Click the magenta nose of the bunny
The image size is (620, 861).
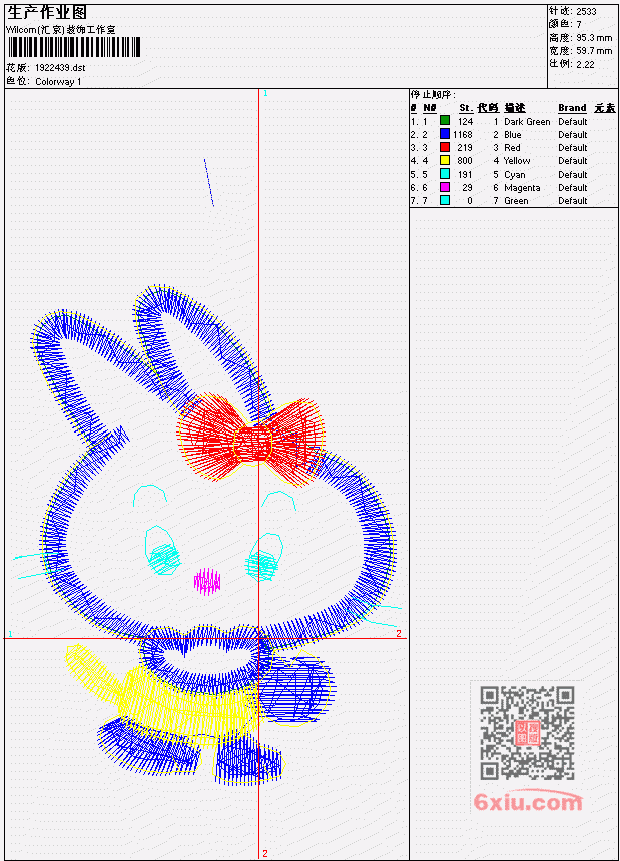(x=207, y=582)
